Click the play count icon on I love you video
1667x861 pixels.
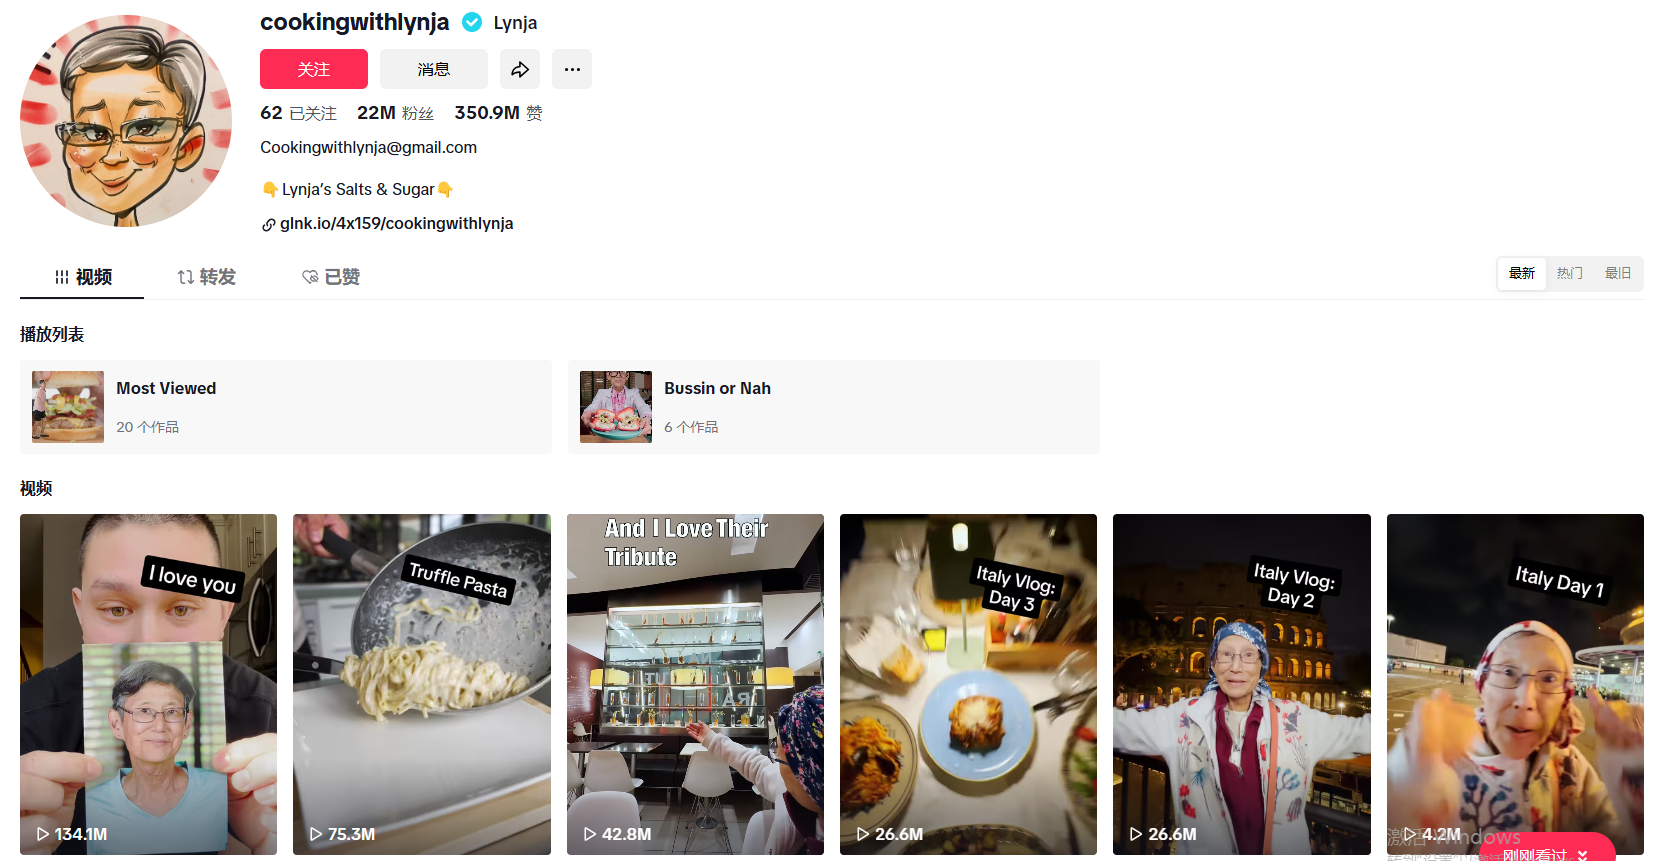pos(43,834)
